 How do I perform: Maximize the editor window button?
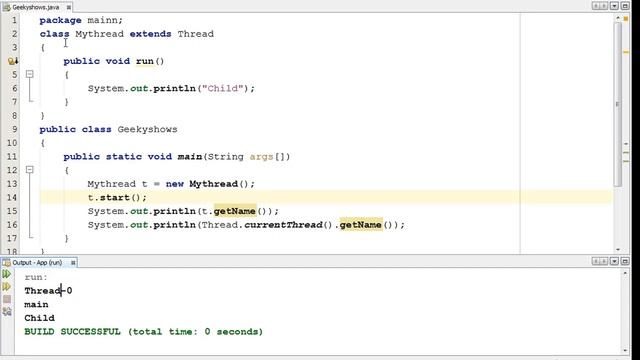[x=625, y=6]
